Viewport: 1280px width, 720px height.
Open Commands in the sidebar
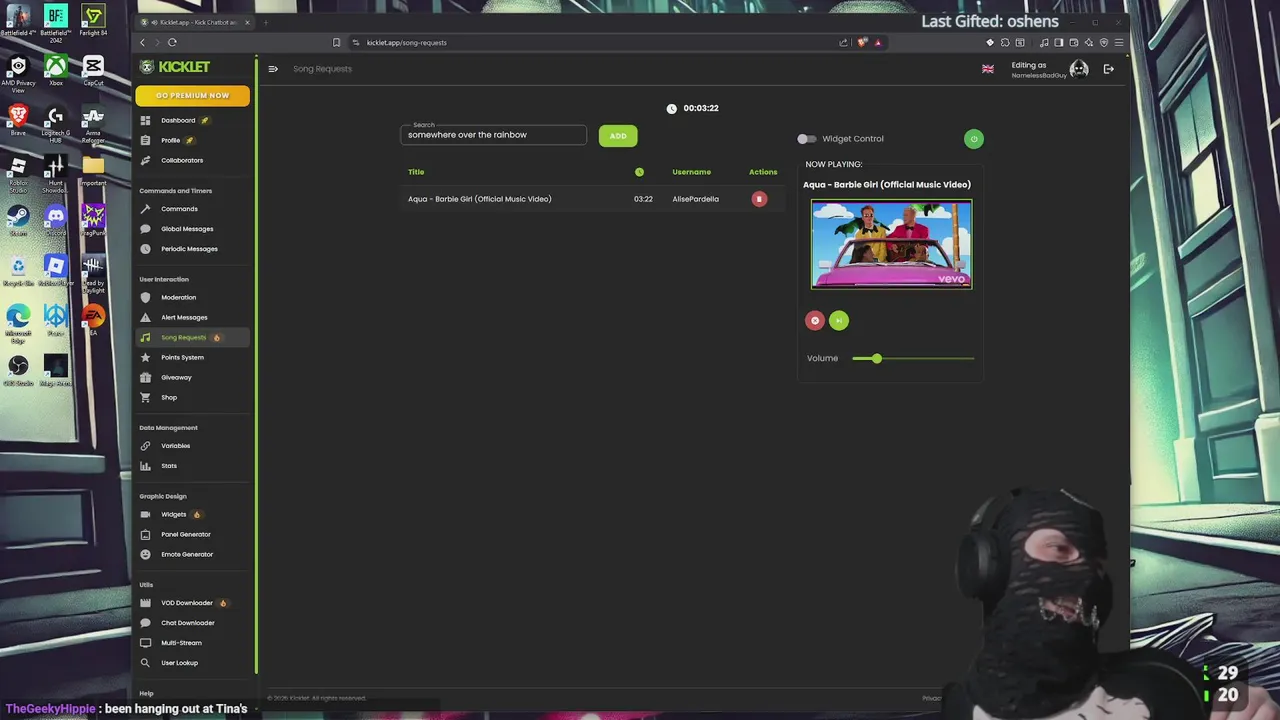tap(179, 209)
